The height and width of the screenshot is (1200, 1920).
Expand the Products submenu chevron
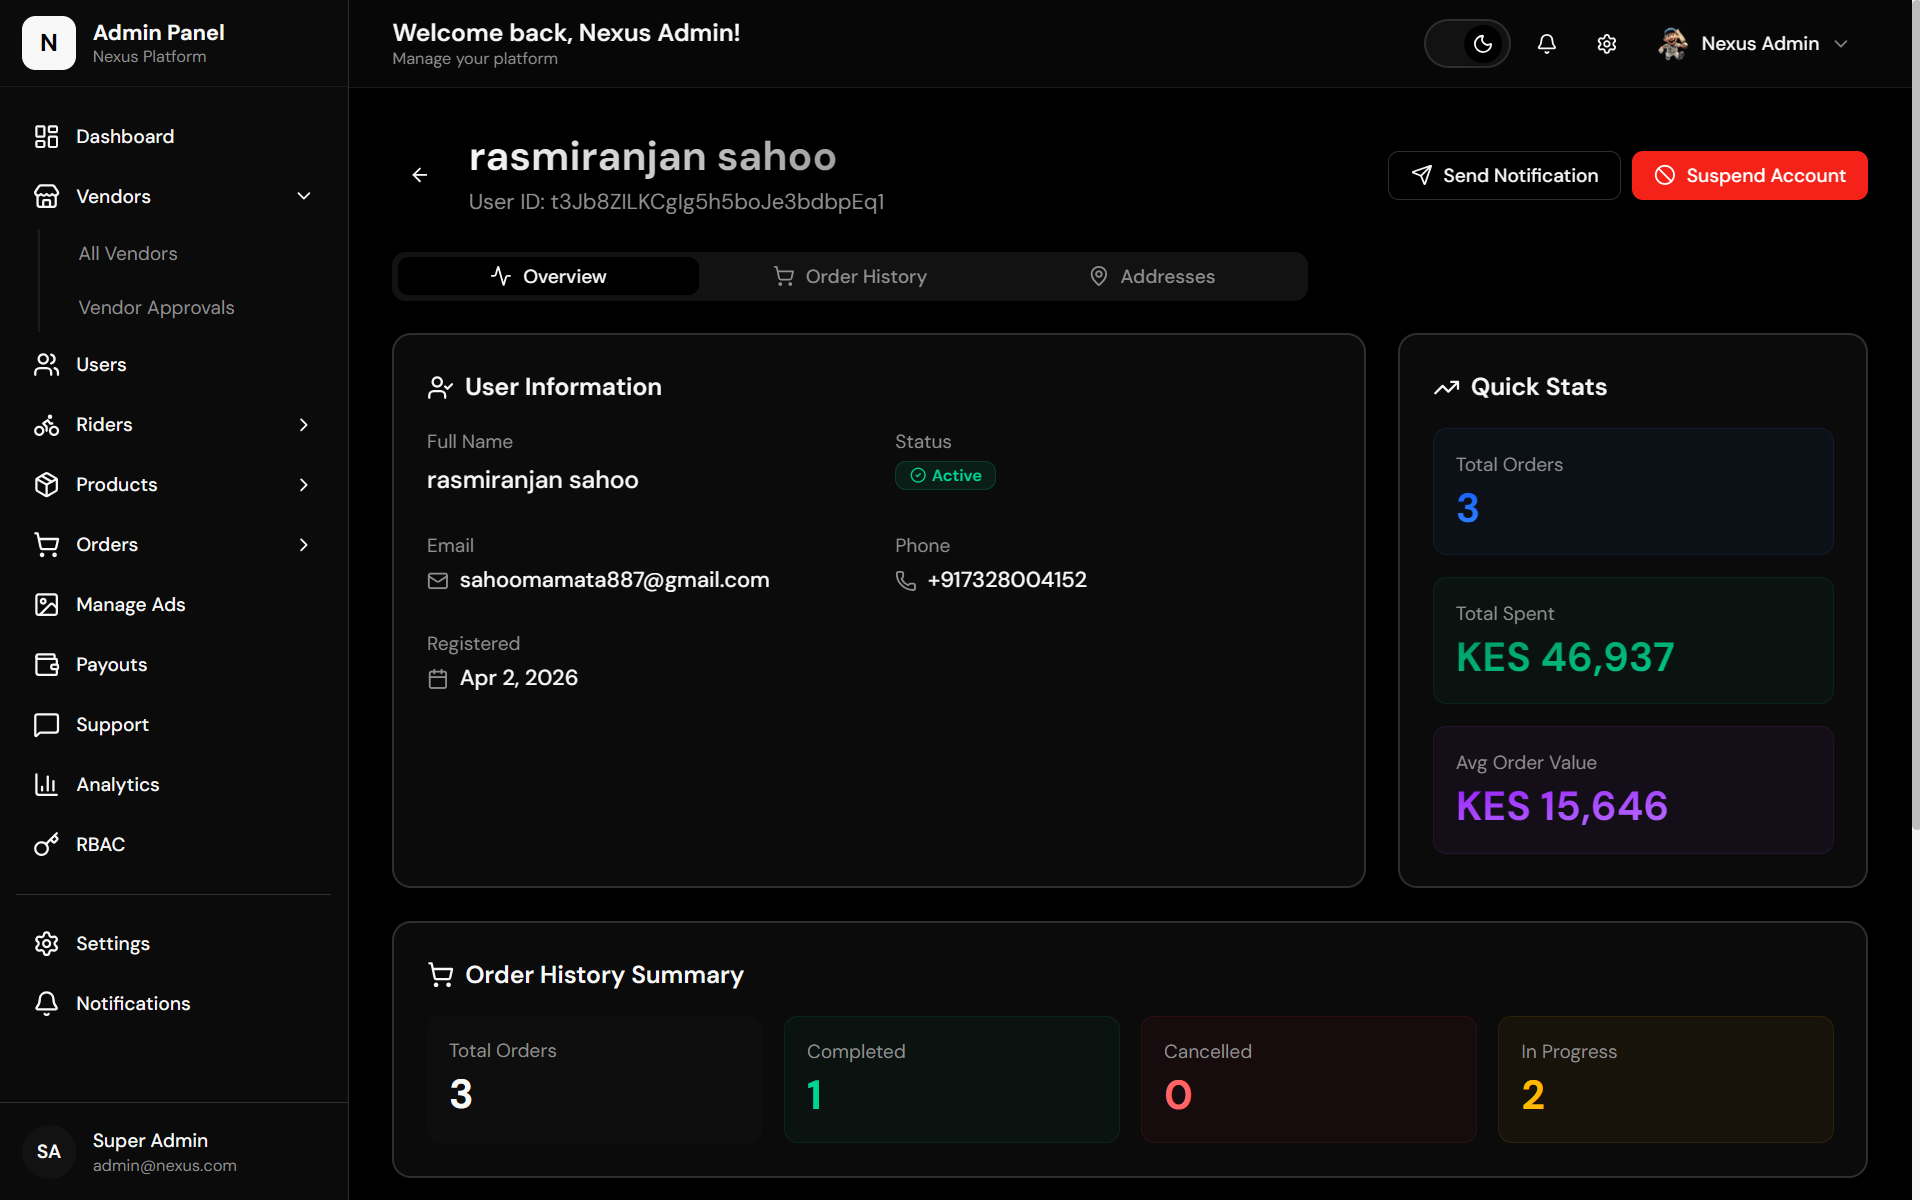point(304,485)
